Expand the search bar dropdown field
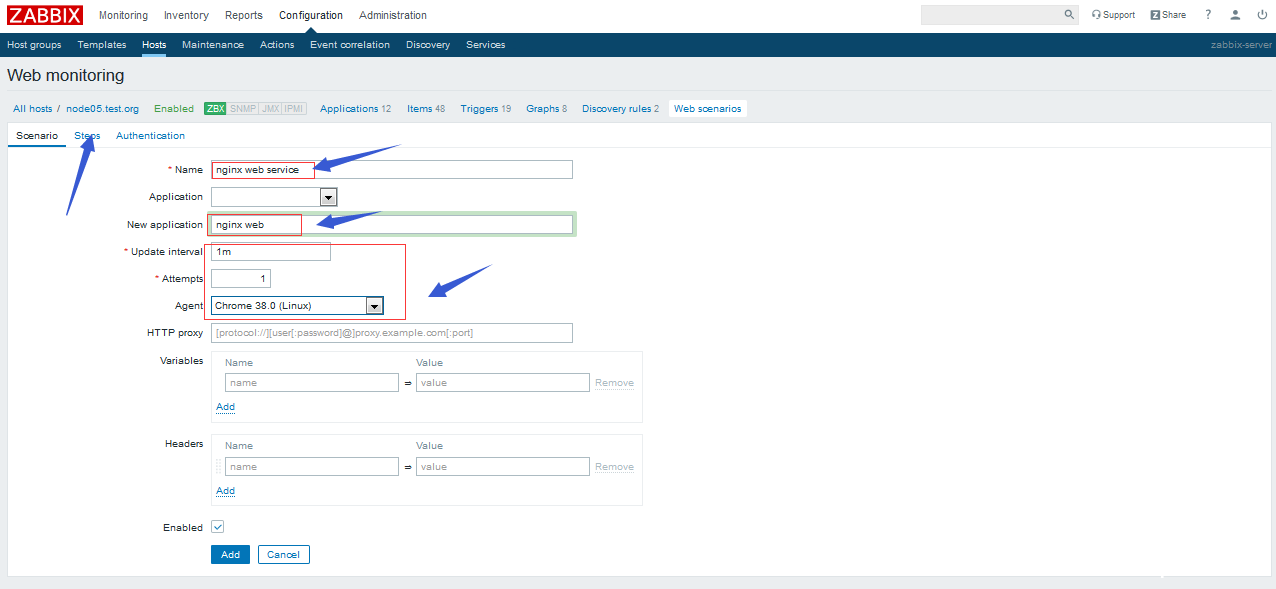Viewport: 1276px width, 589px height. [995, 14]
